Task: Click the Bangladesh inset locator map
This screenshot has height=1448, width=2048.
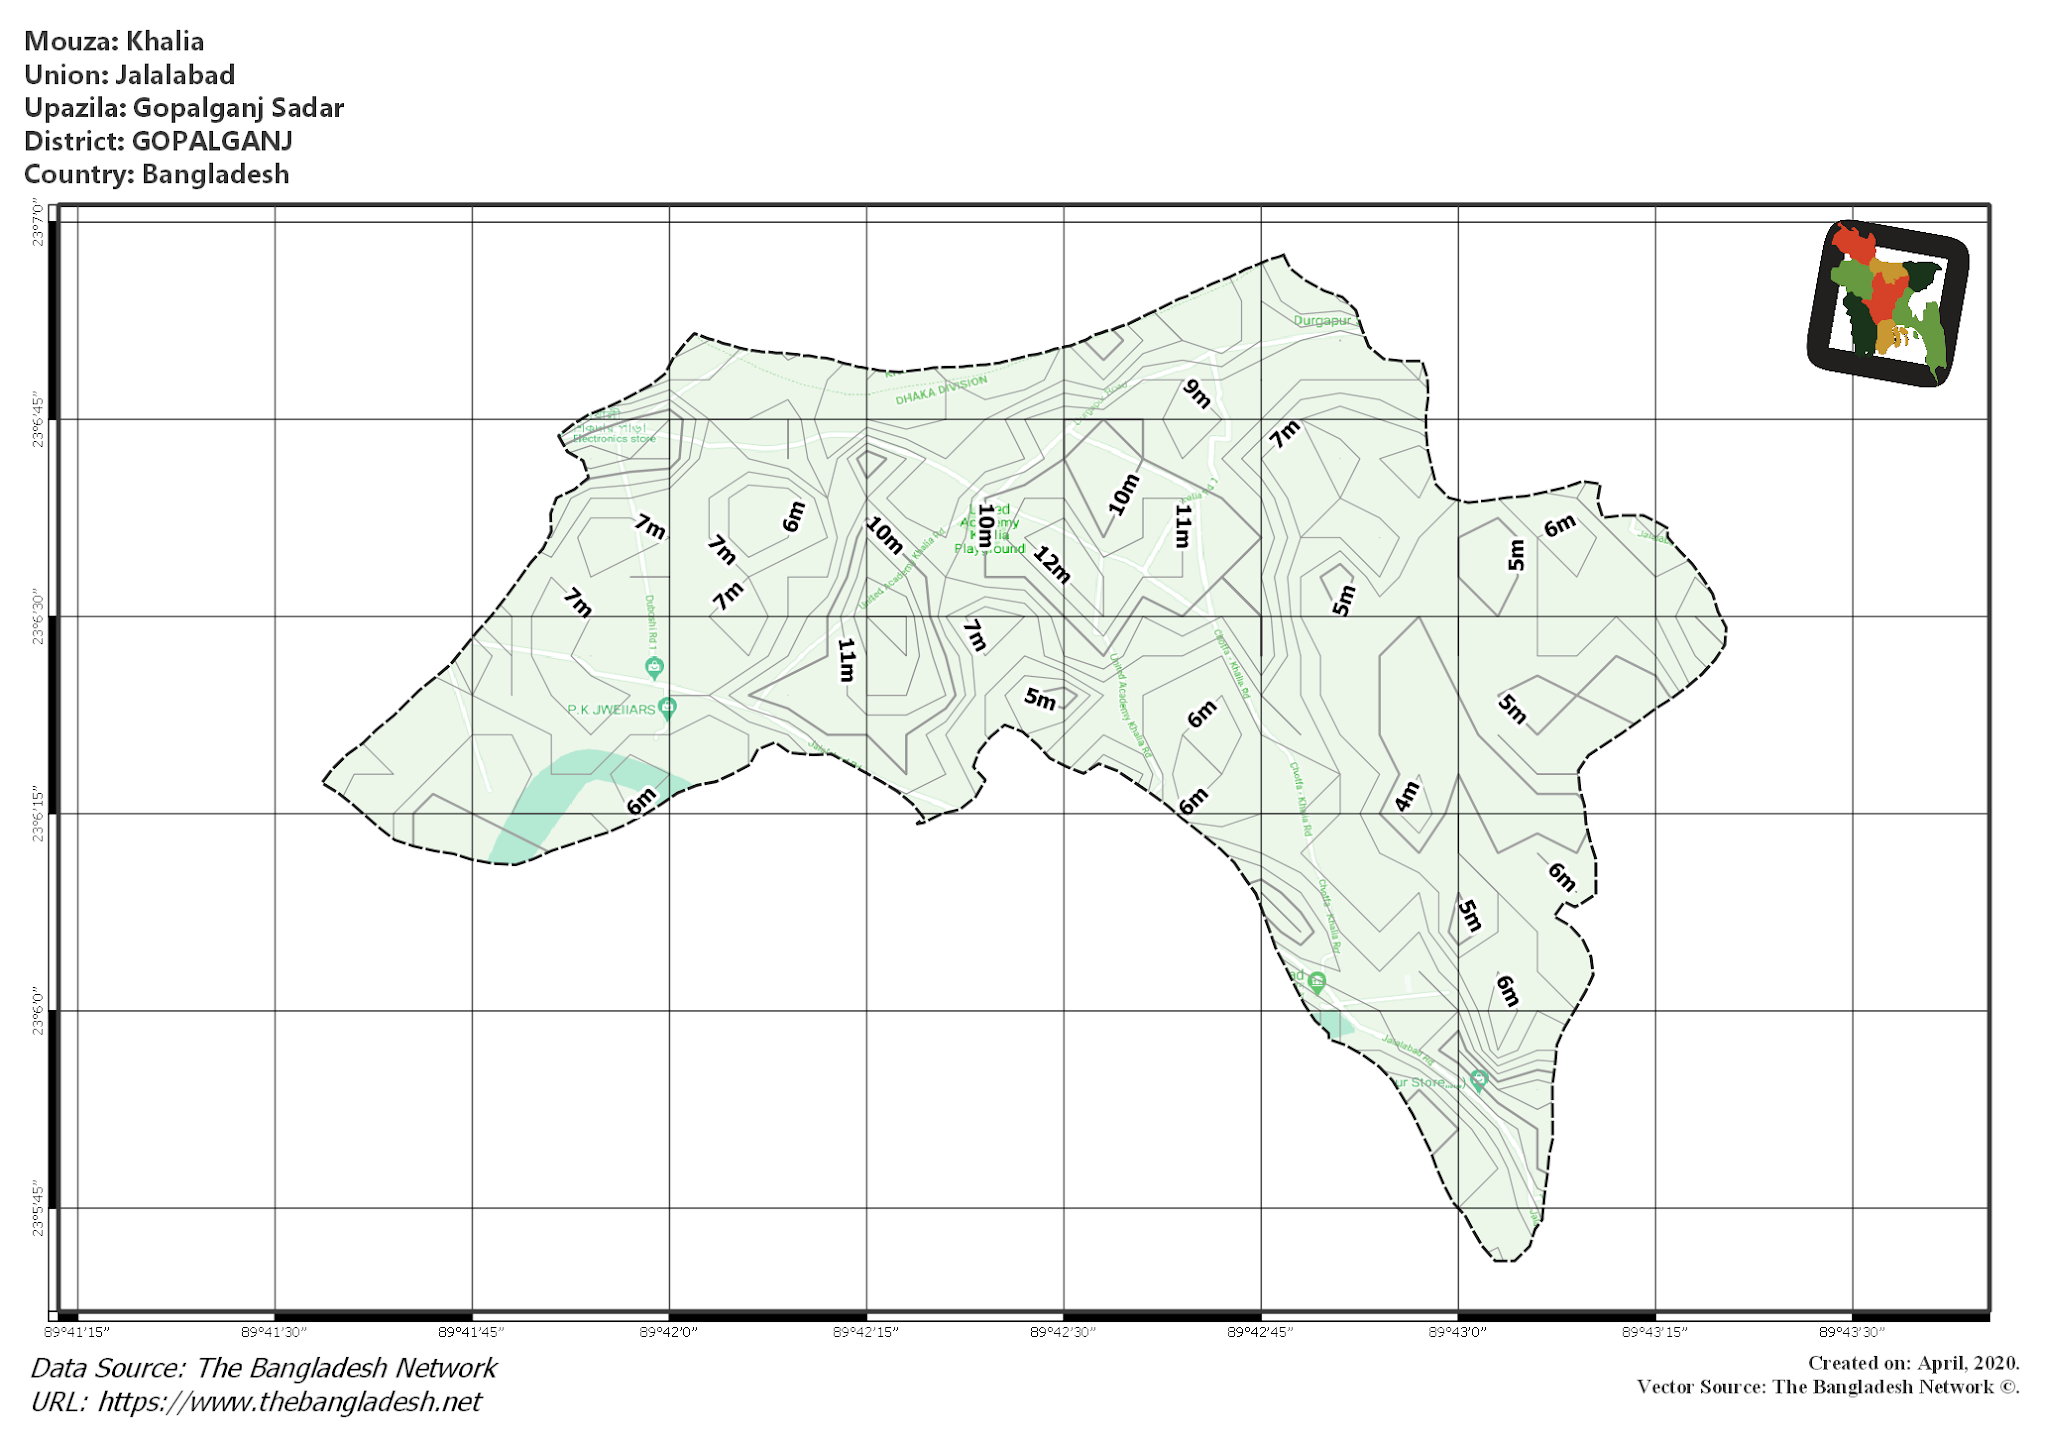Action: 1893,296
